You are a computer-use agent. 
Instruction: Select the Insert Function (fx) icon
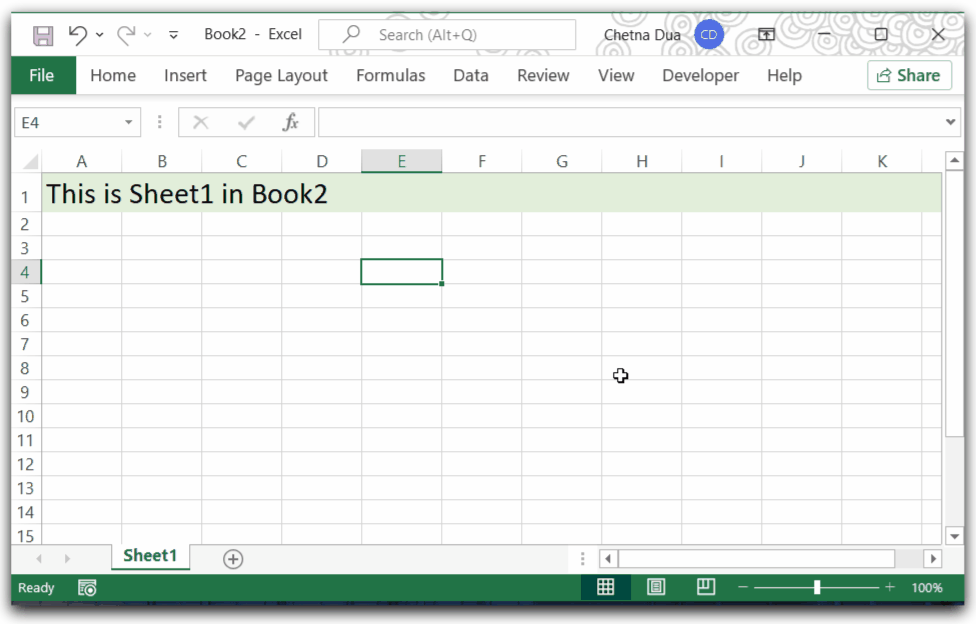click(x=291, y=121)
